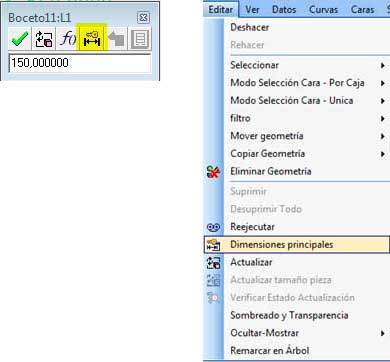Click the gray back arrow icon
This screenshot has width=390, height=362.
[116, 39]
